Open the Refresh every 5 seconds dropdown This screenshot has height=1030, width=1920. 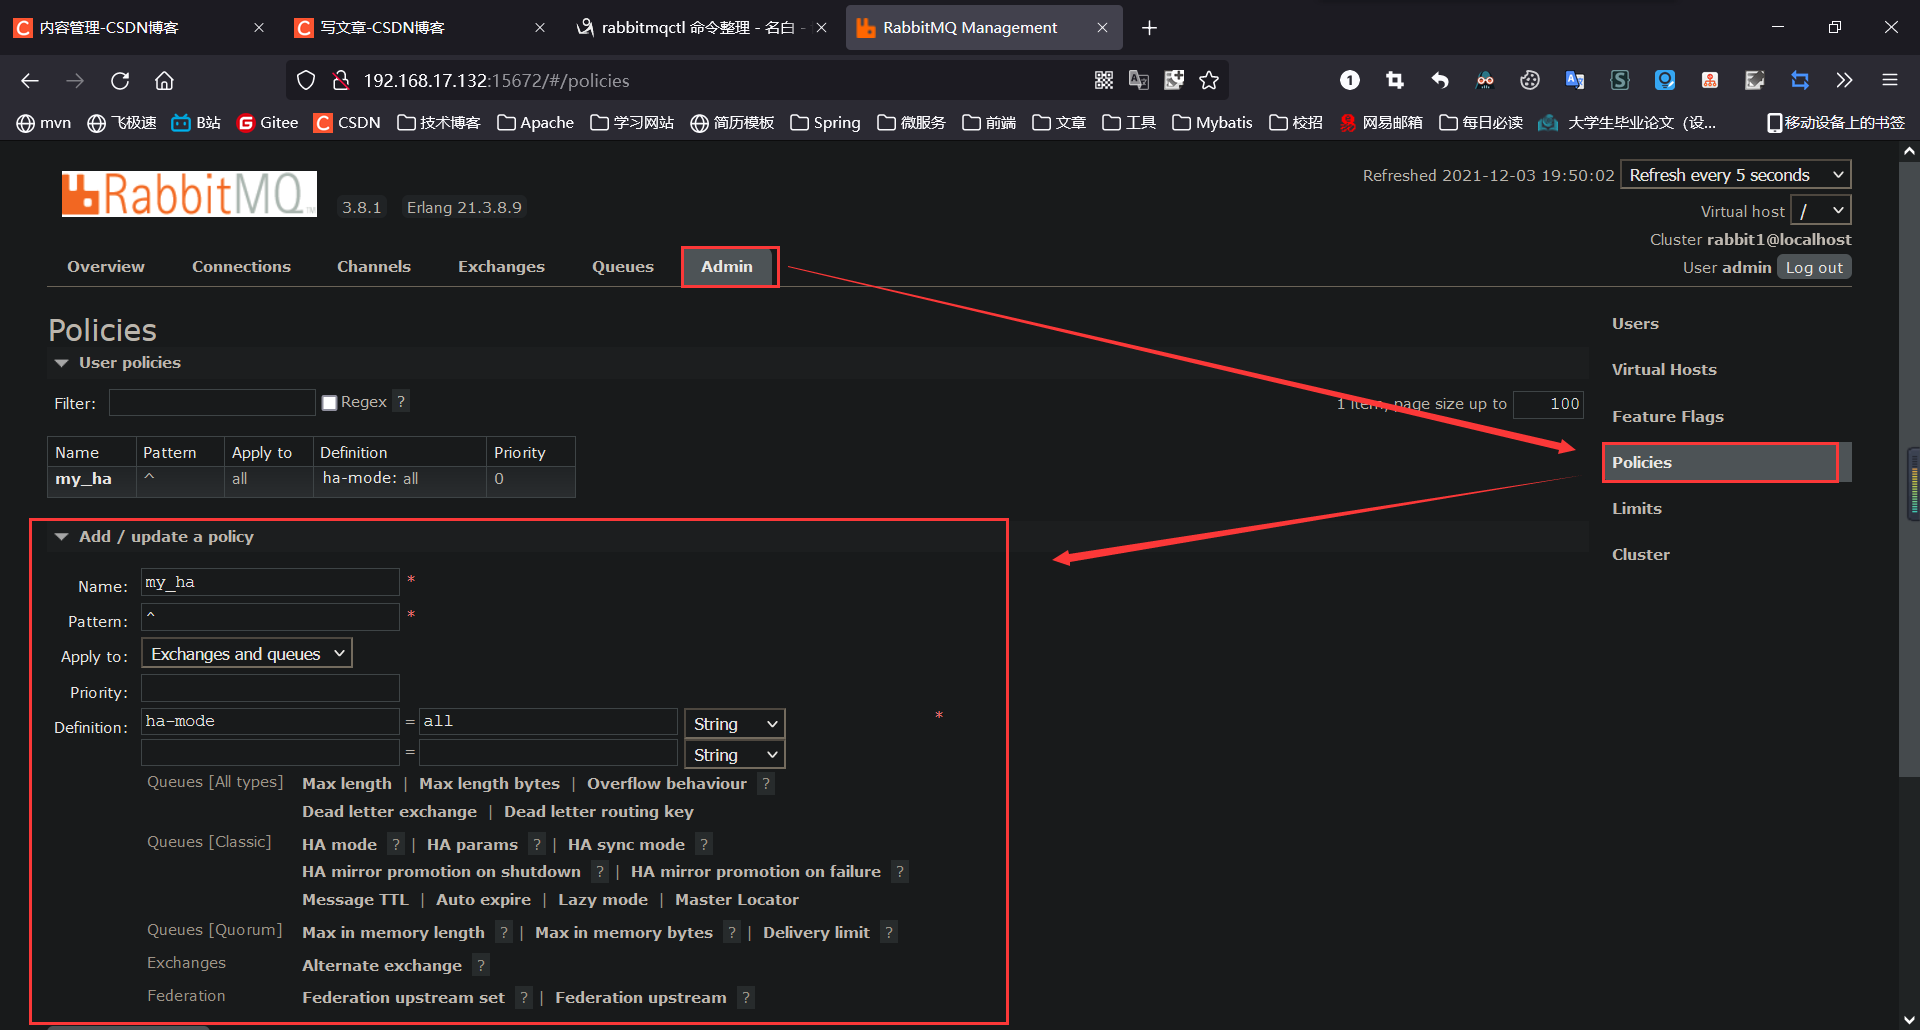(1735, 174)
